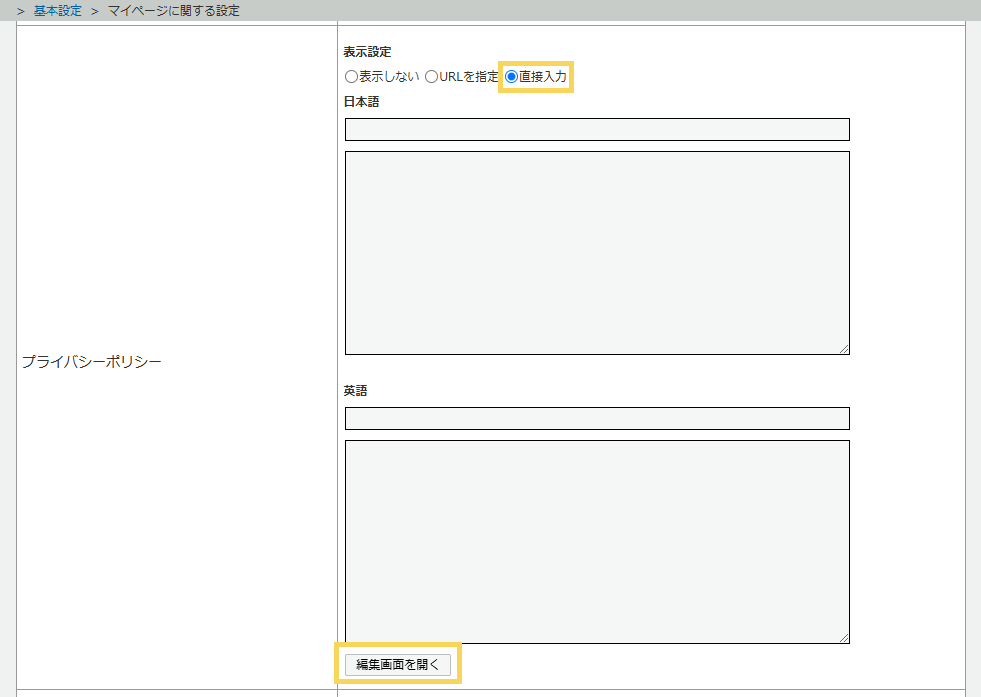This screenshot has width=981, height=697.
Task: Click the 表示設定 heading
Action: [367, 52]
